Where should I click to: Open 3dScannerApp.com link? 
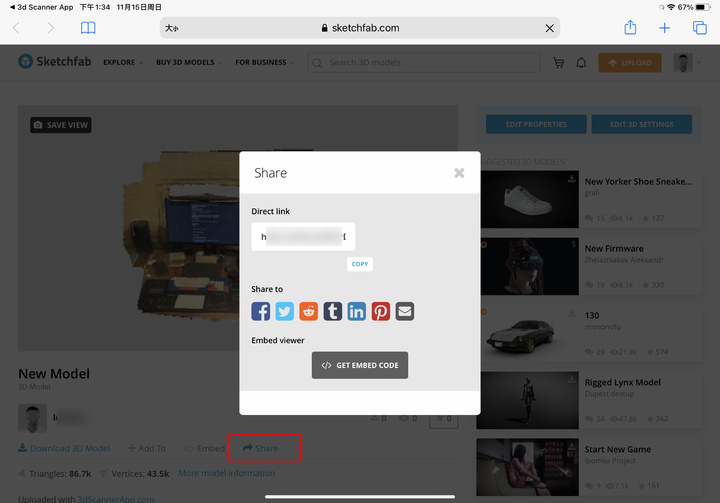116,499
